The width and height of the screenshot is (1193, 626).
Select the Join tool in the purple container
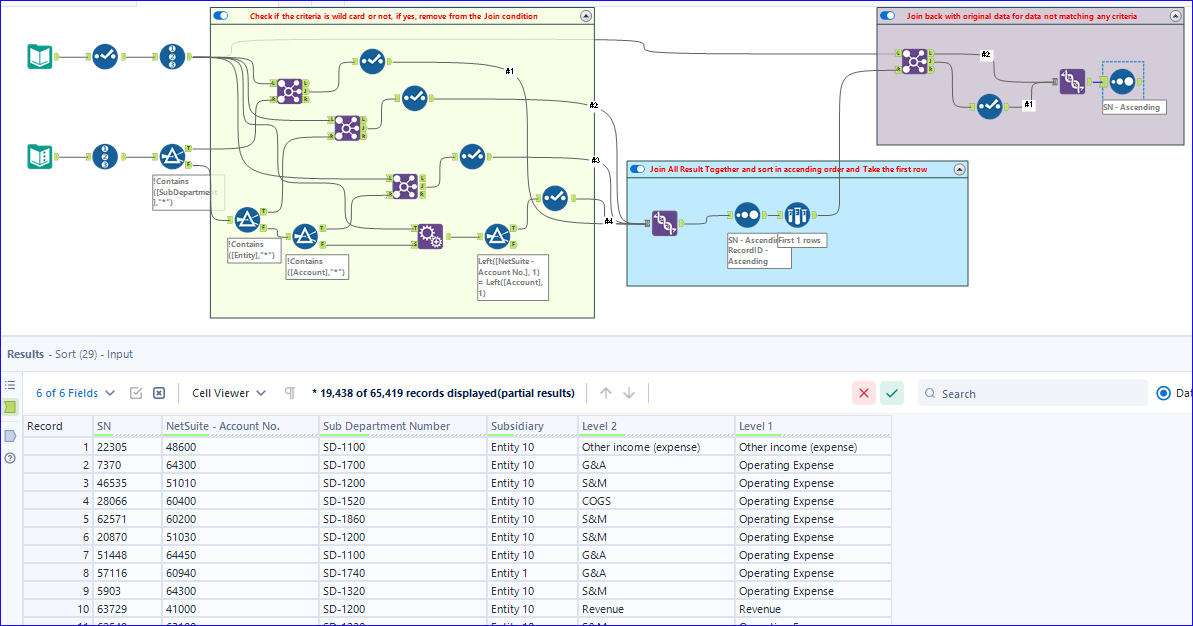click(914, 61)
